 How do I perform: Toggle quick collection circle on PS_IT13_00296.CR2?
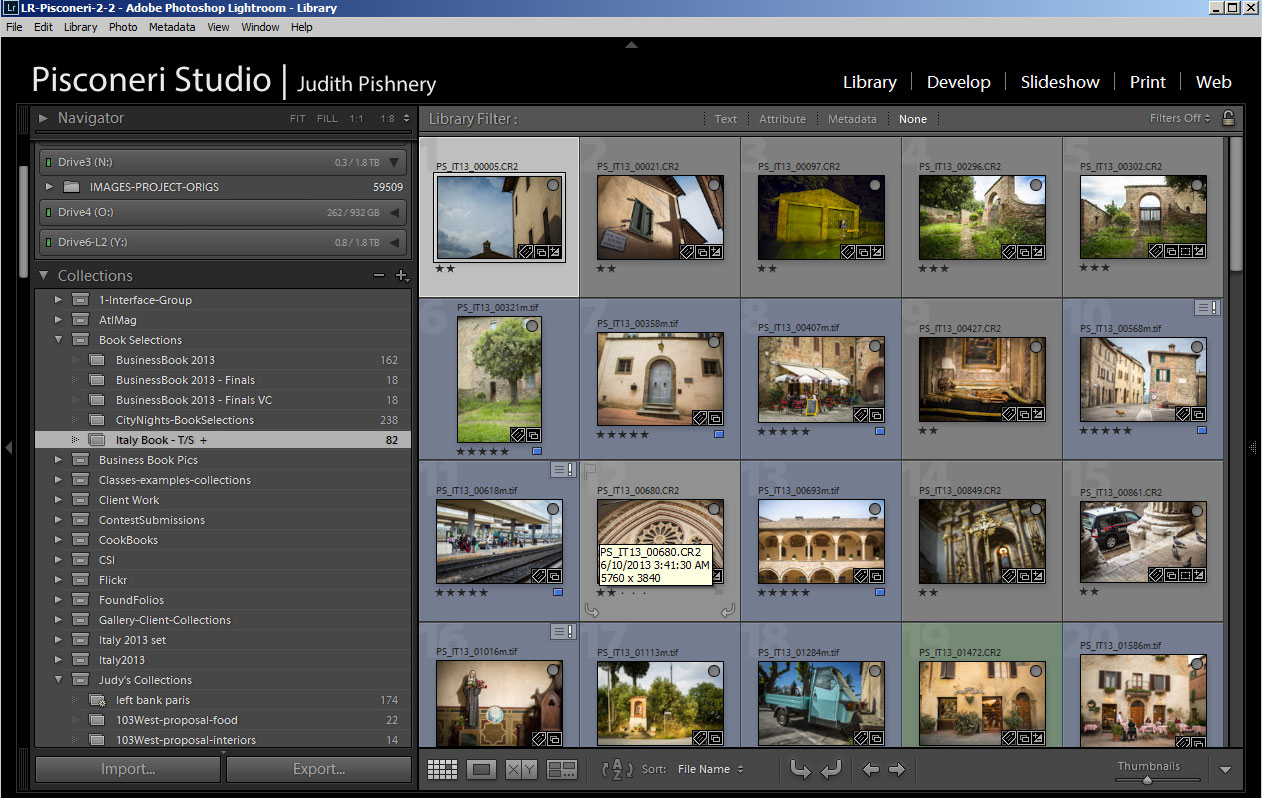(1036, 185)
